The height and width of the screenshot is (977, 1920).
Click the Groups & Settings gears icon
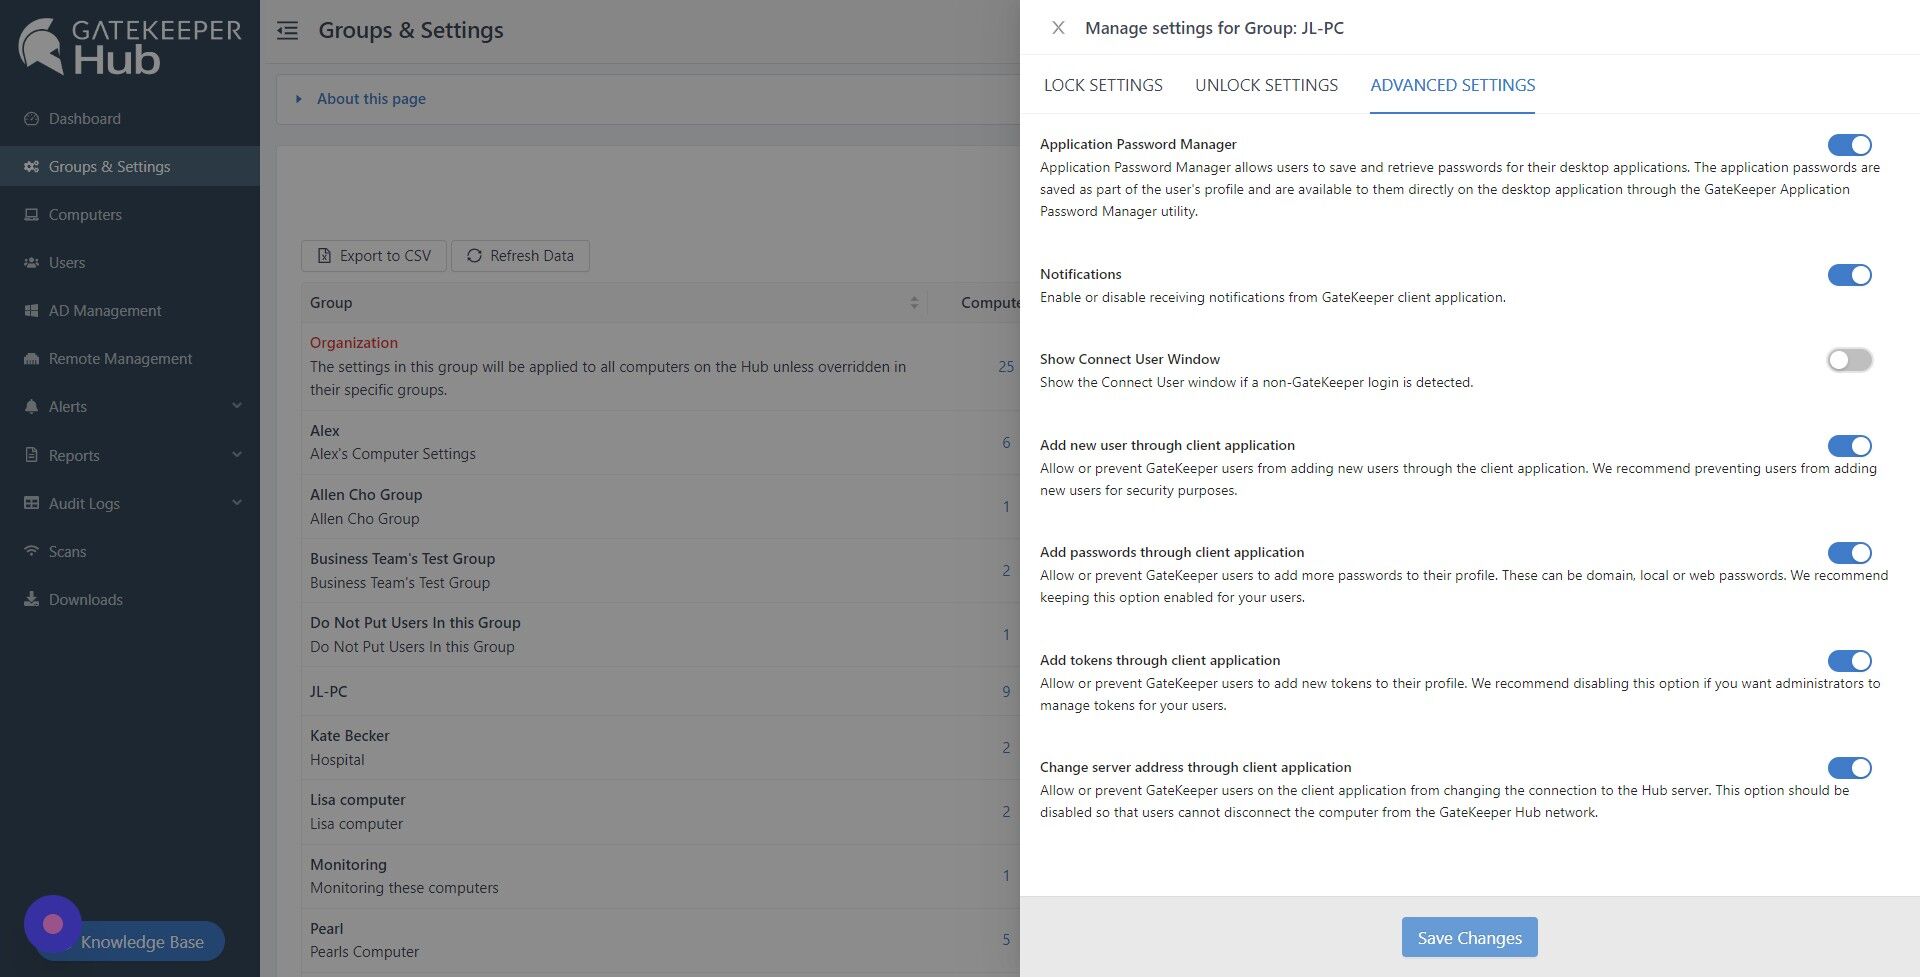pos(31,166)
